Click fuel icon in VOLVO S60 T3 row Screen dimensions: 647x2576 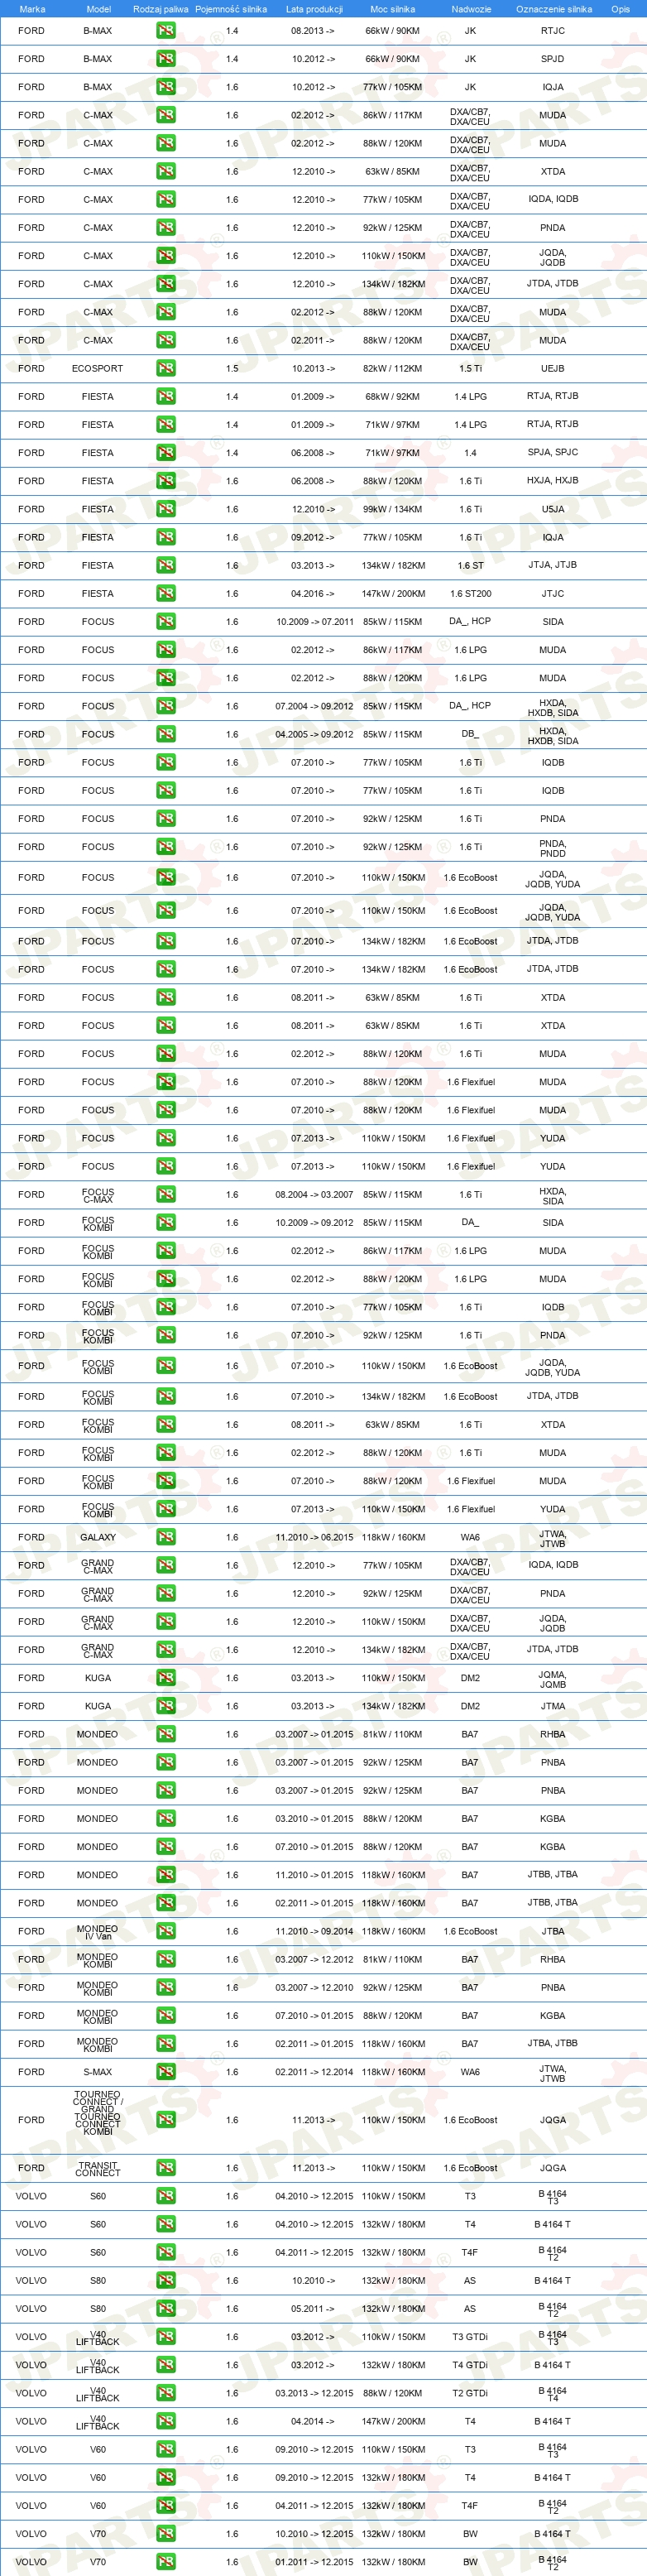[x=166, y=2196]
